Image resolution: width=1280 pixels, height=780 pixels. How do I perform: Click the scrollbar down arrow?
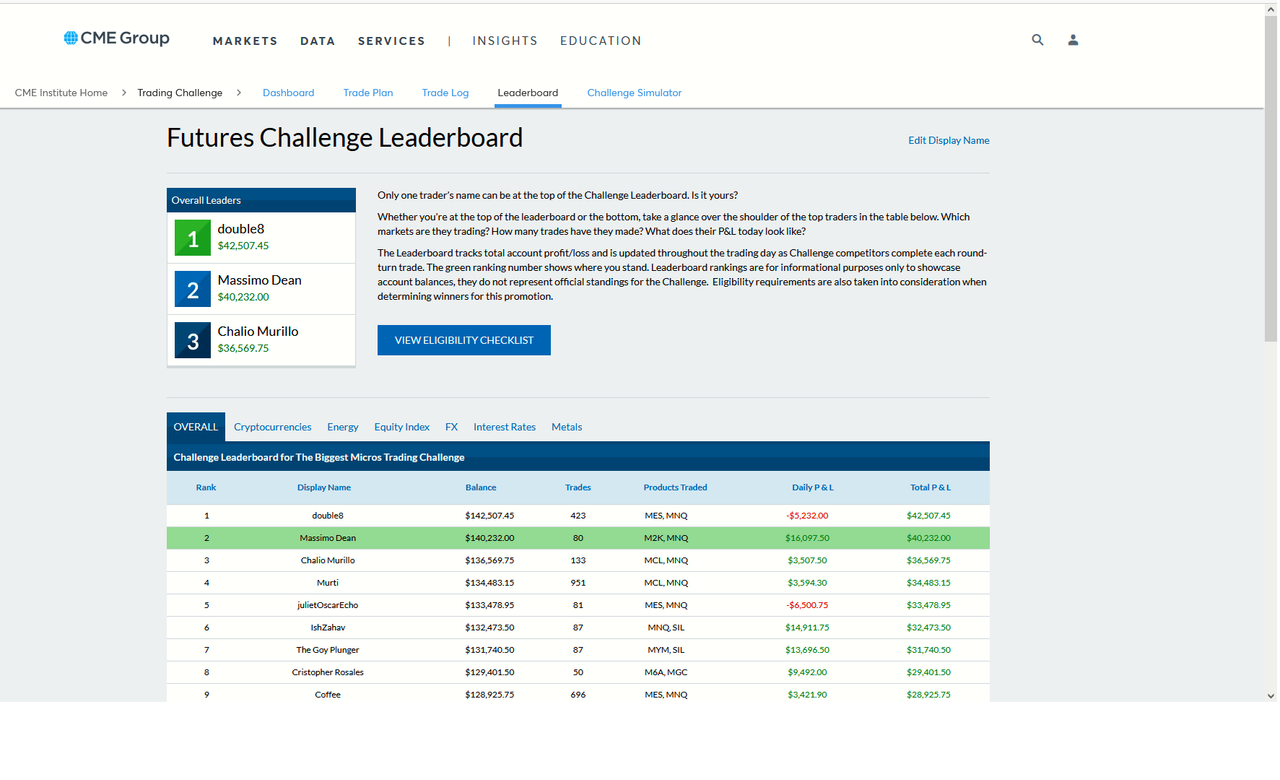pyautogui.click(x=1271, y=695)
